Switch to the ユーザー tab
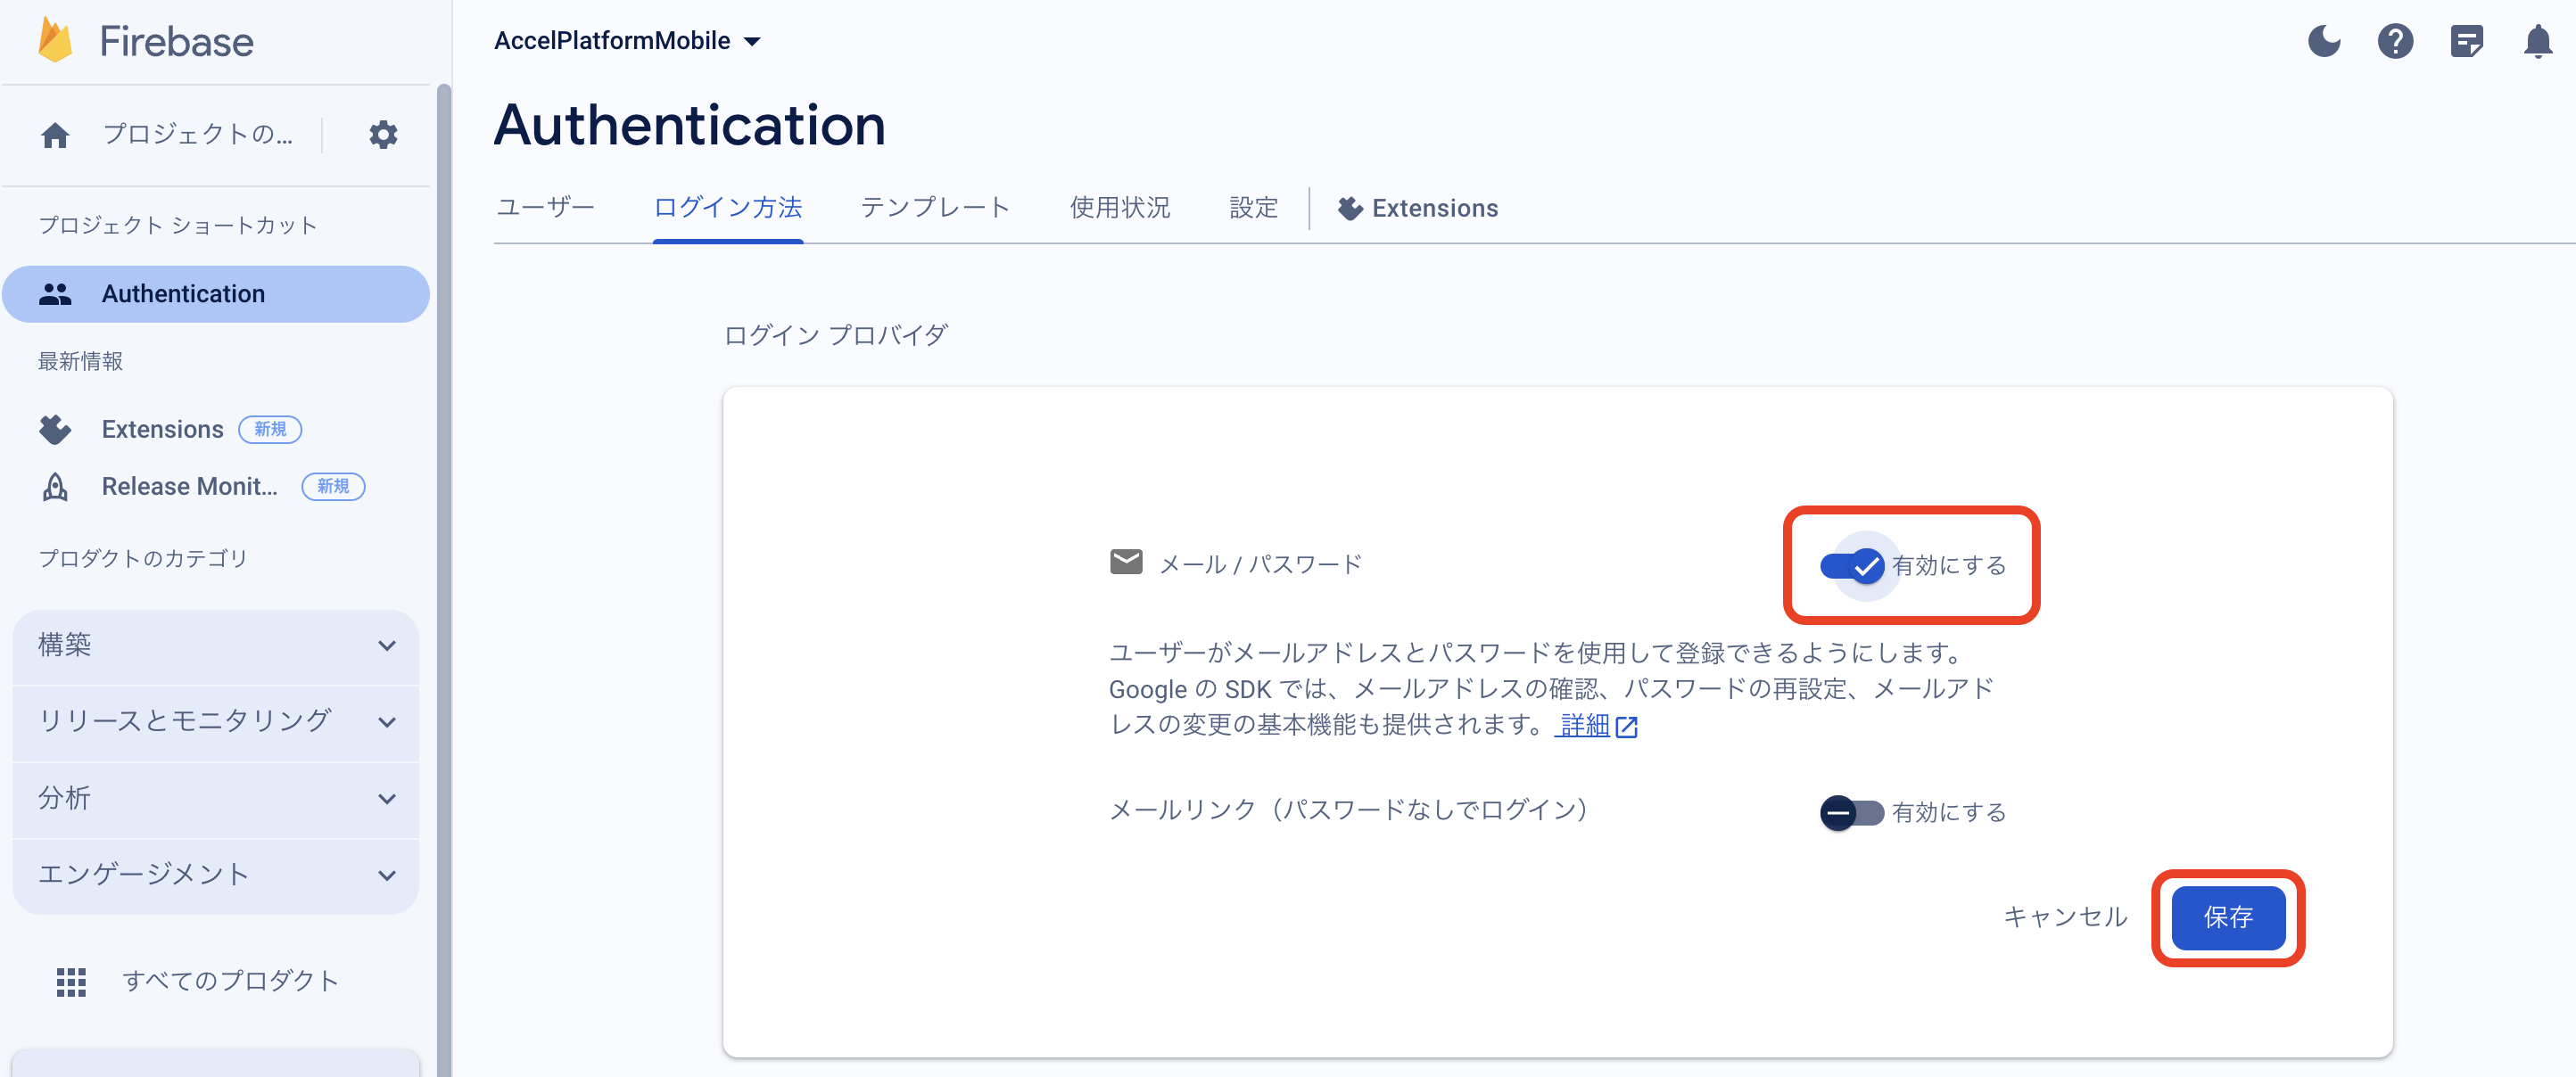The image size is (2576, 1077). [x=545, y=208]
